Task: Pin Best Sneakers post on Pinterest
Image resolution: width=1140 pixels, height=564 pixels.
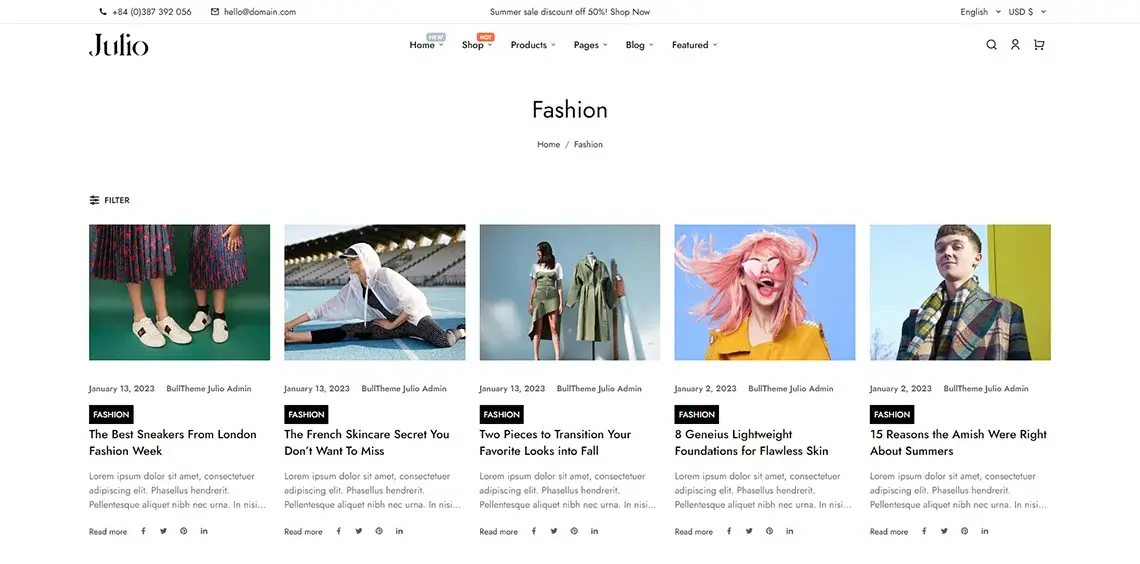Action: [x=184, y=531]
